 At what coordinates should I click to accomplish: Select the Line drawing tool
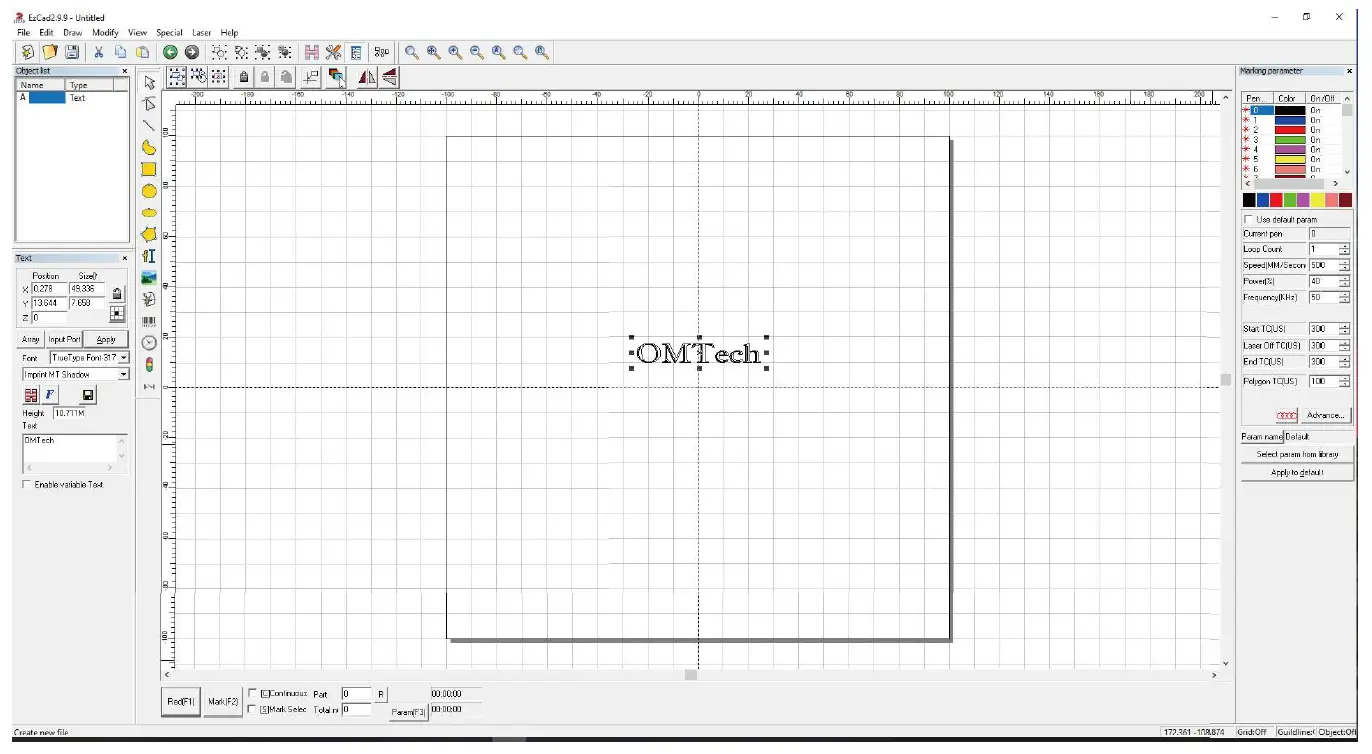point(149,126)
